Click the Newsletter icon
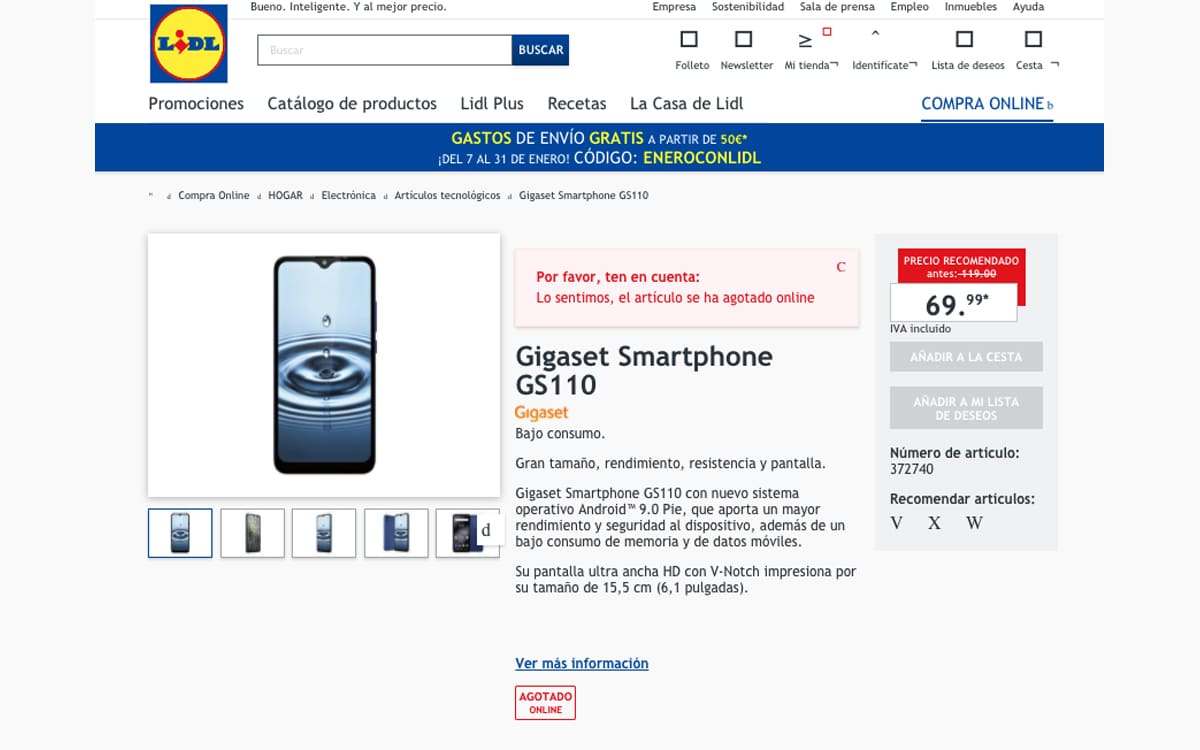 pos(744,40)
